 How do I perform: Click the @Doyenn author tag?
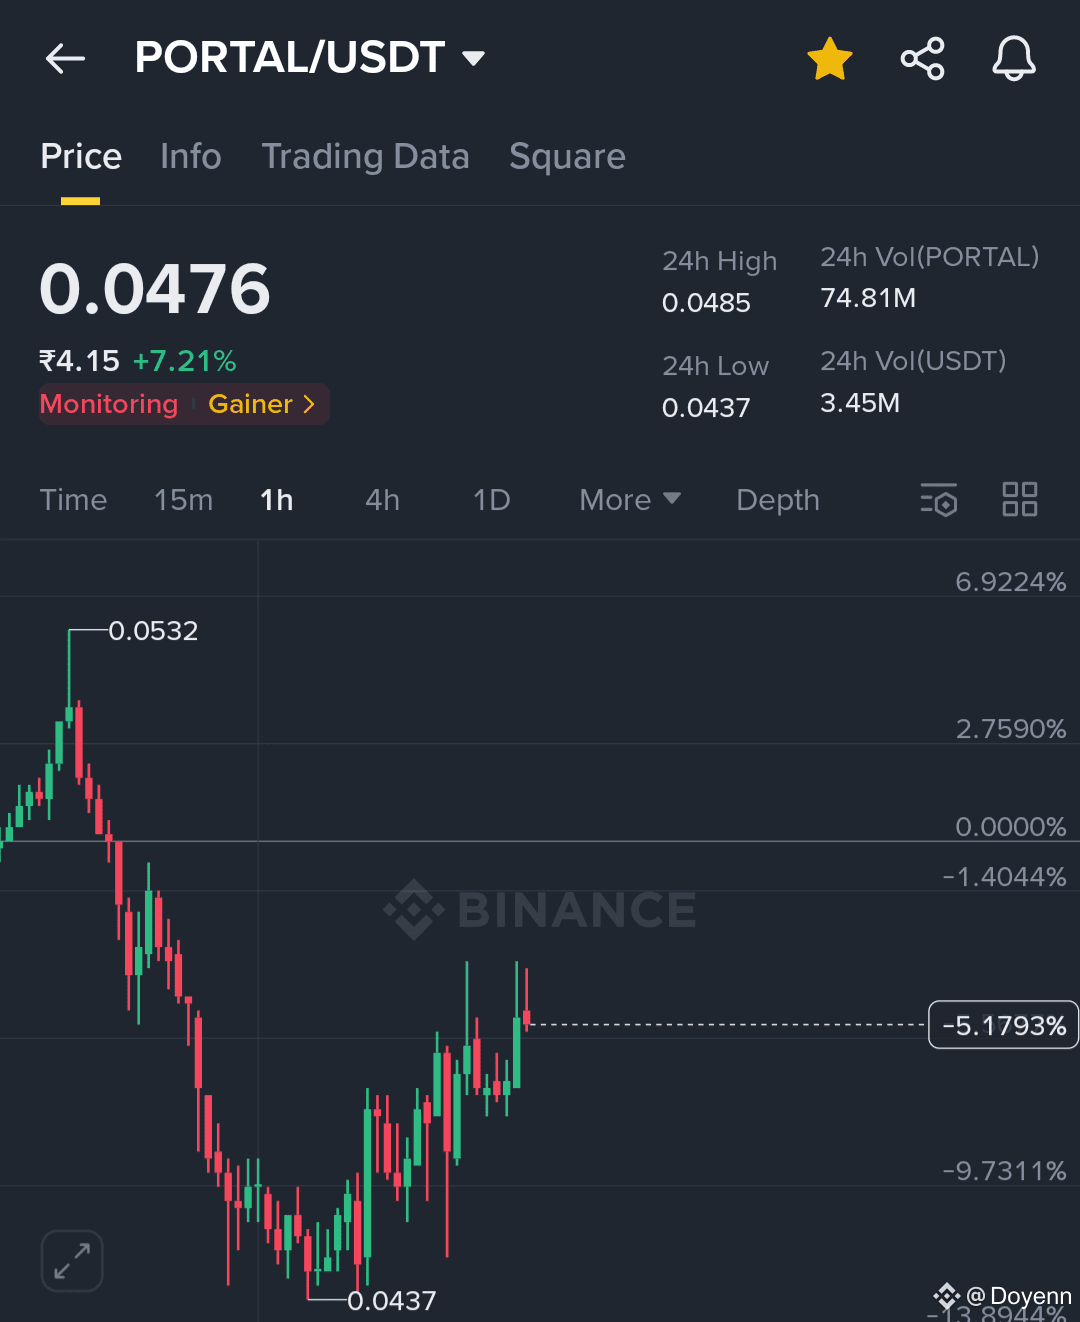(1003, 1297)
